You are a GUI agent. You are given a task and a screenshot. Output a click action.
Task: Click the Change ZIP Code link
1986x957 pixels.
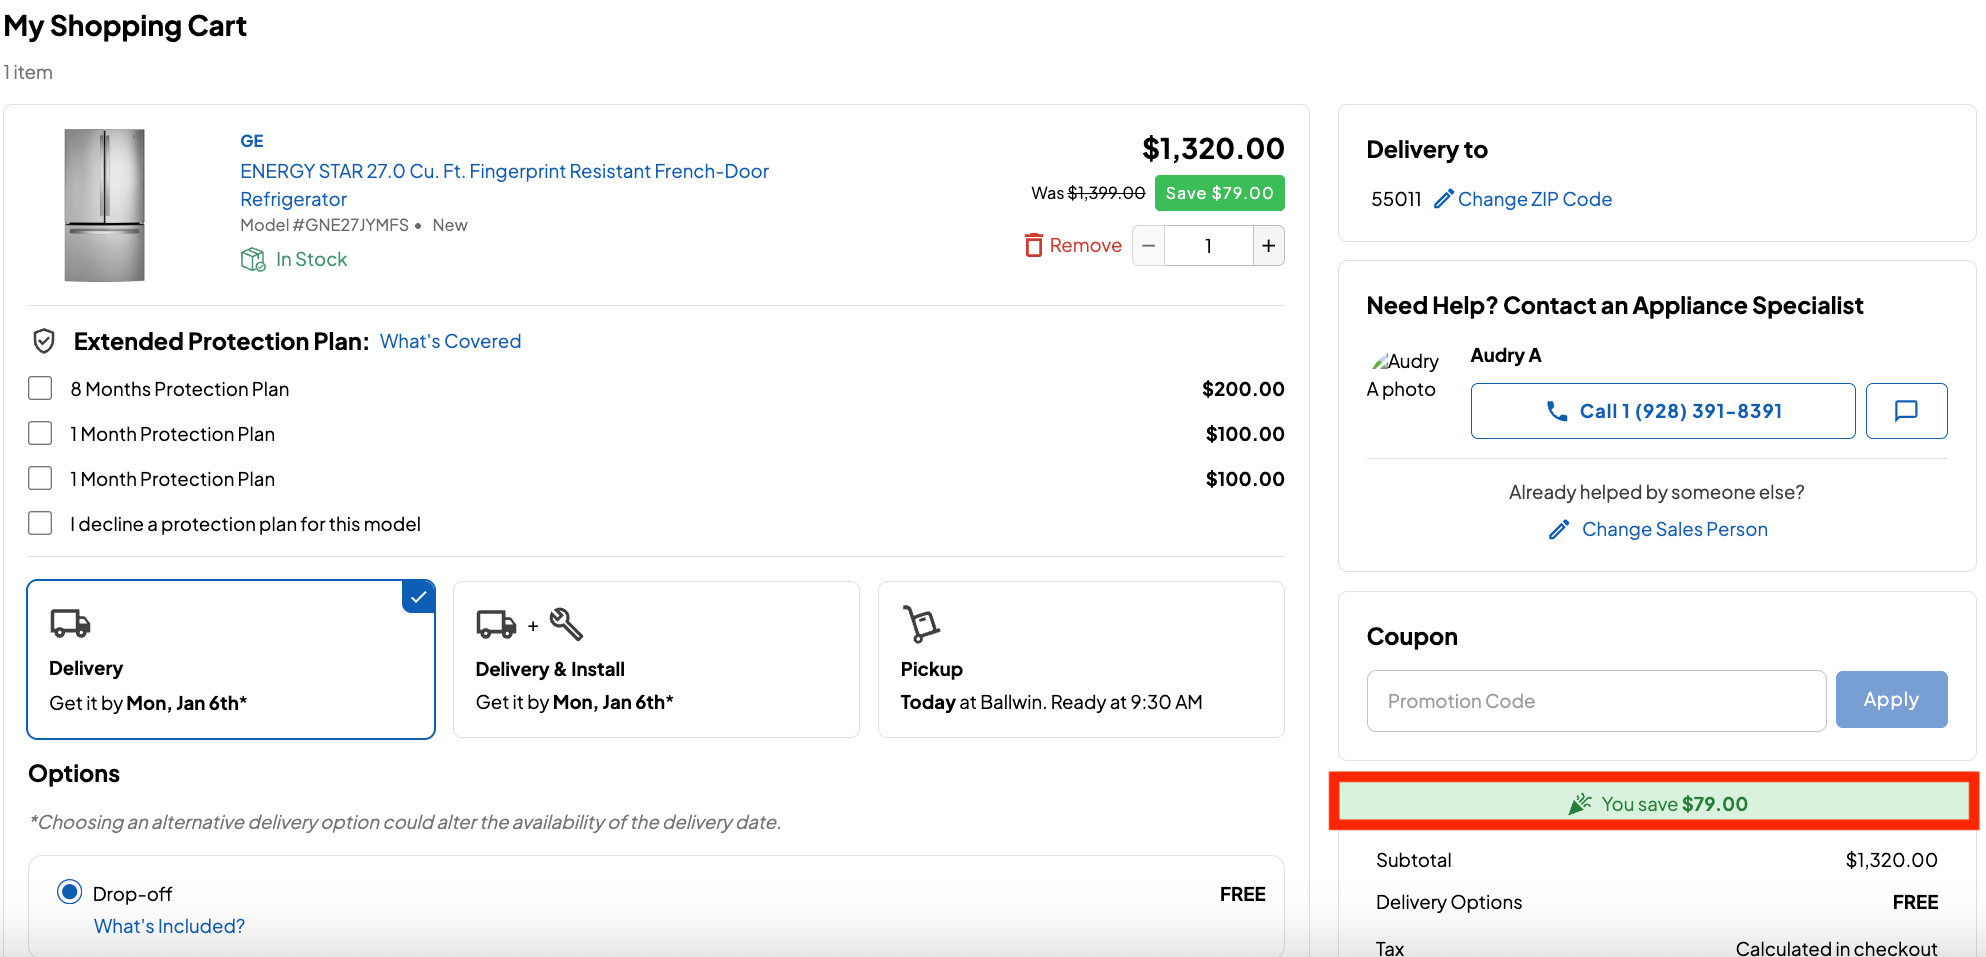1523,199
